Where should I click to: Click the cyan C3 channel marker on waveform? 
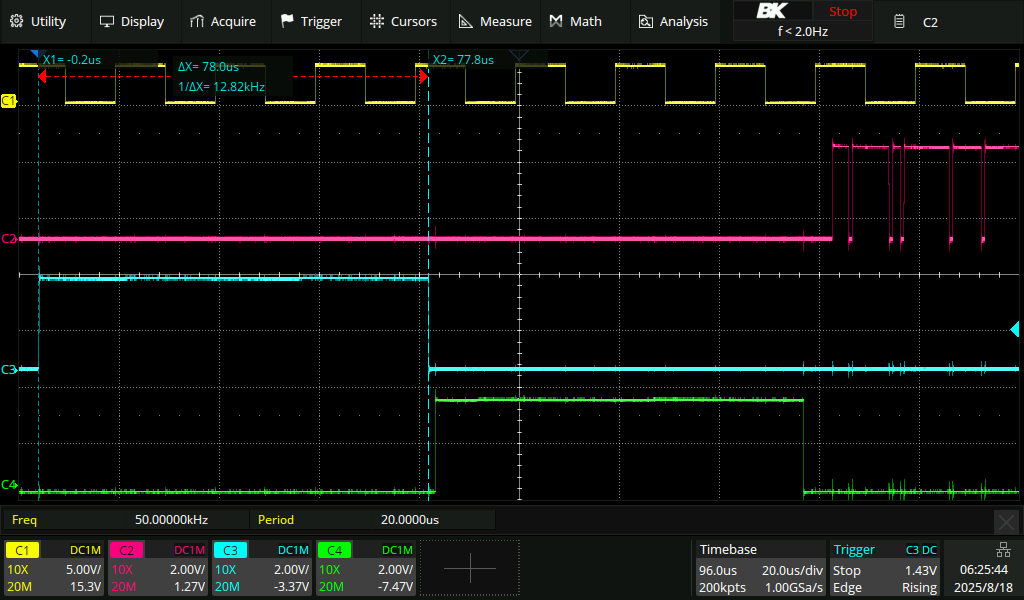pos(8,369)
